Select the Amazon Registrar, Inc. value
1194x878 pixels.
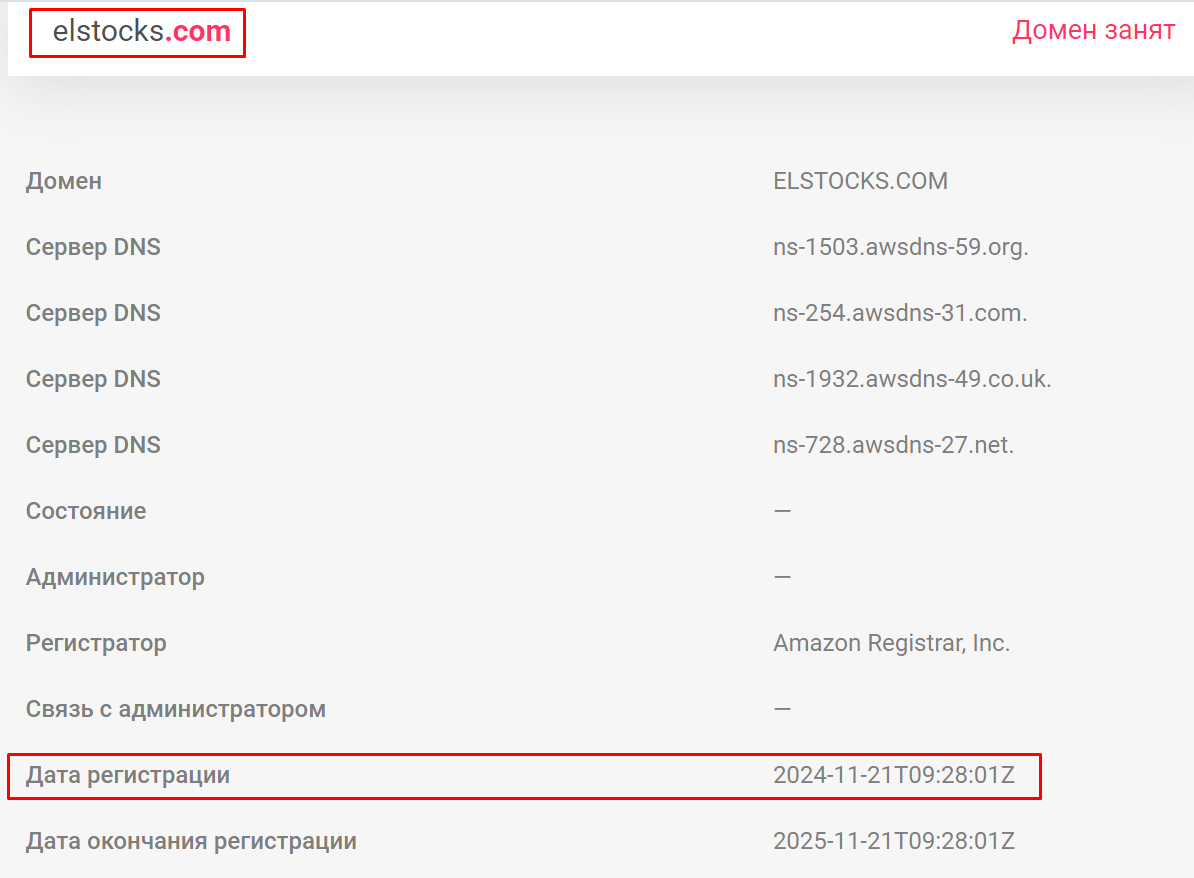(x=892, y=643)
